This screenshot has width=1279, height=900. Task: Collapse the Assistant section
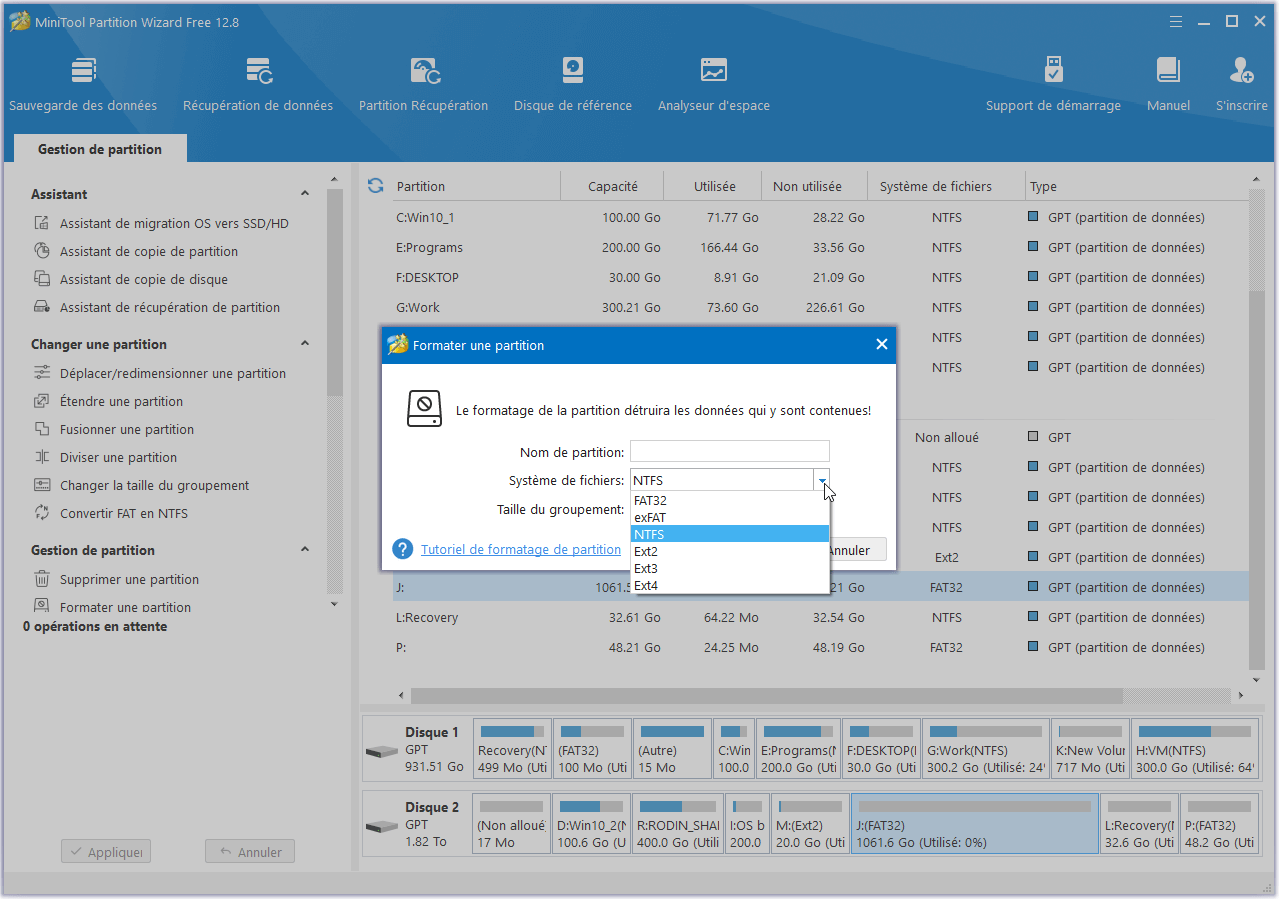pos(306,193)
